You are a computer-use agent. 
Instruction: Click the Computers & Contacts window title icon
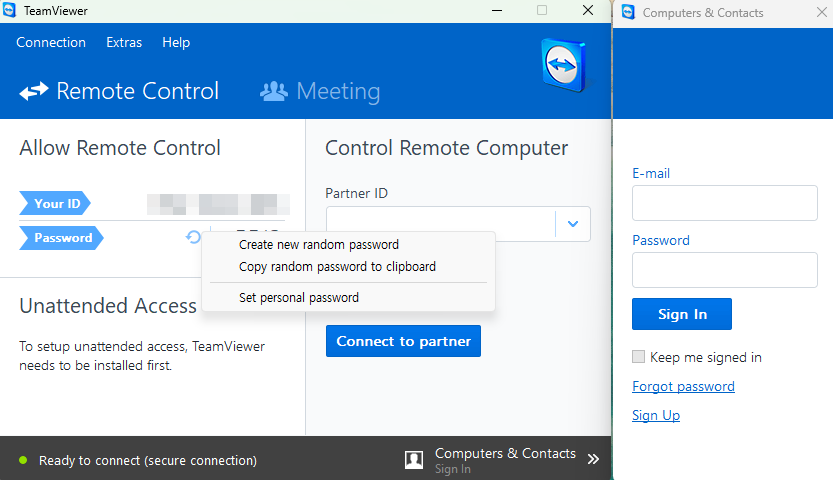(x=628, y=12)
